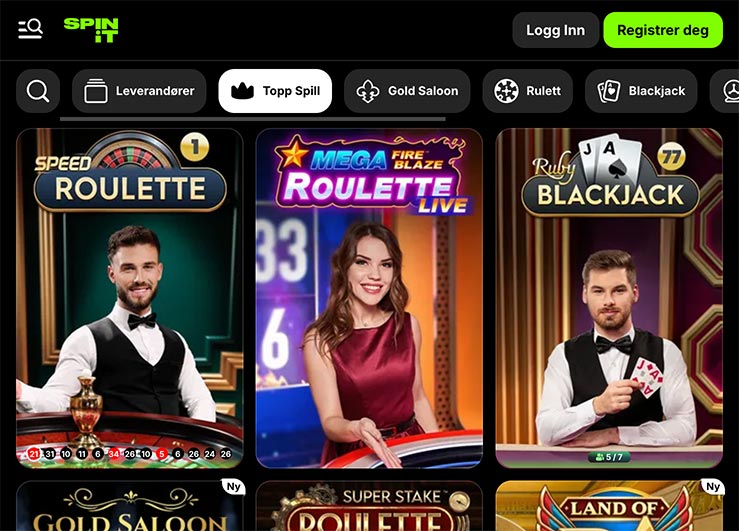The image size is (739, 531).
Task: Click the Spin It logo
Action: [91, 30]
